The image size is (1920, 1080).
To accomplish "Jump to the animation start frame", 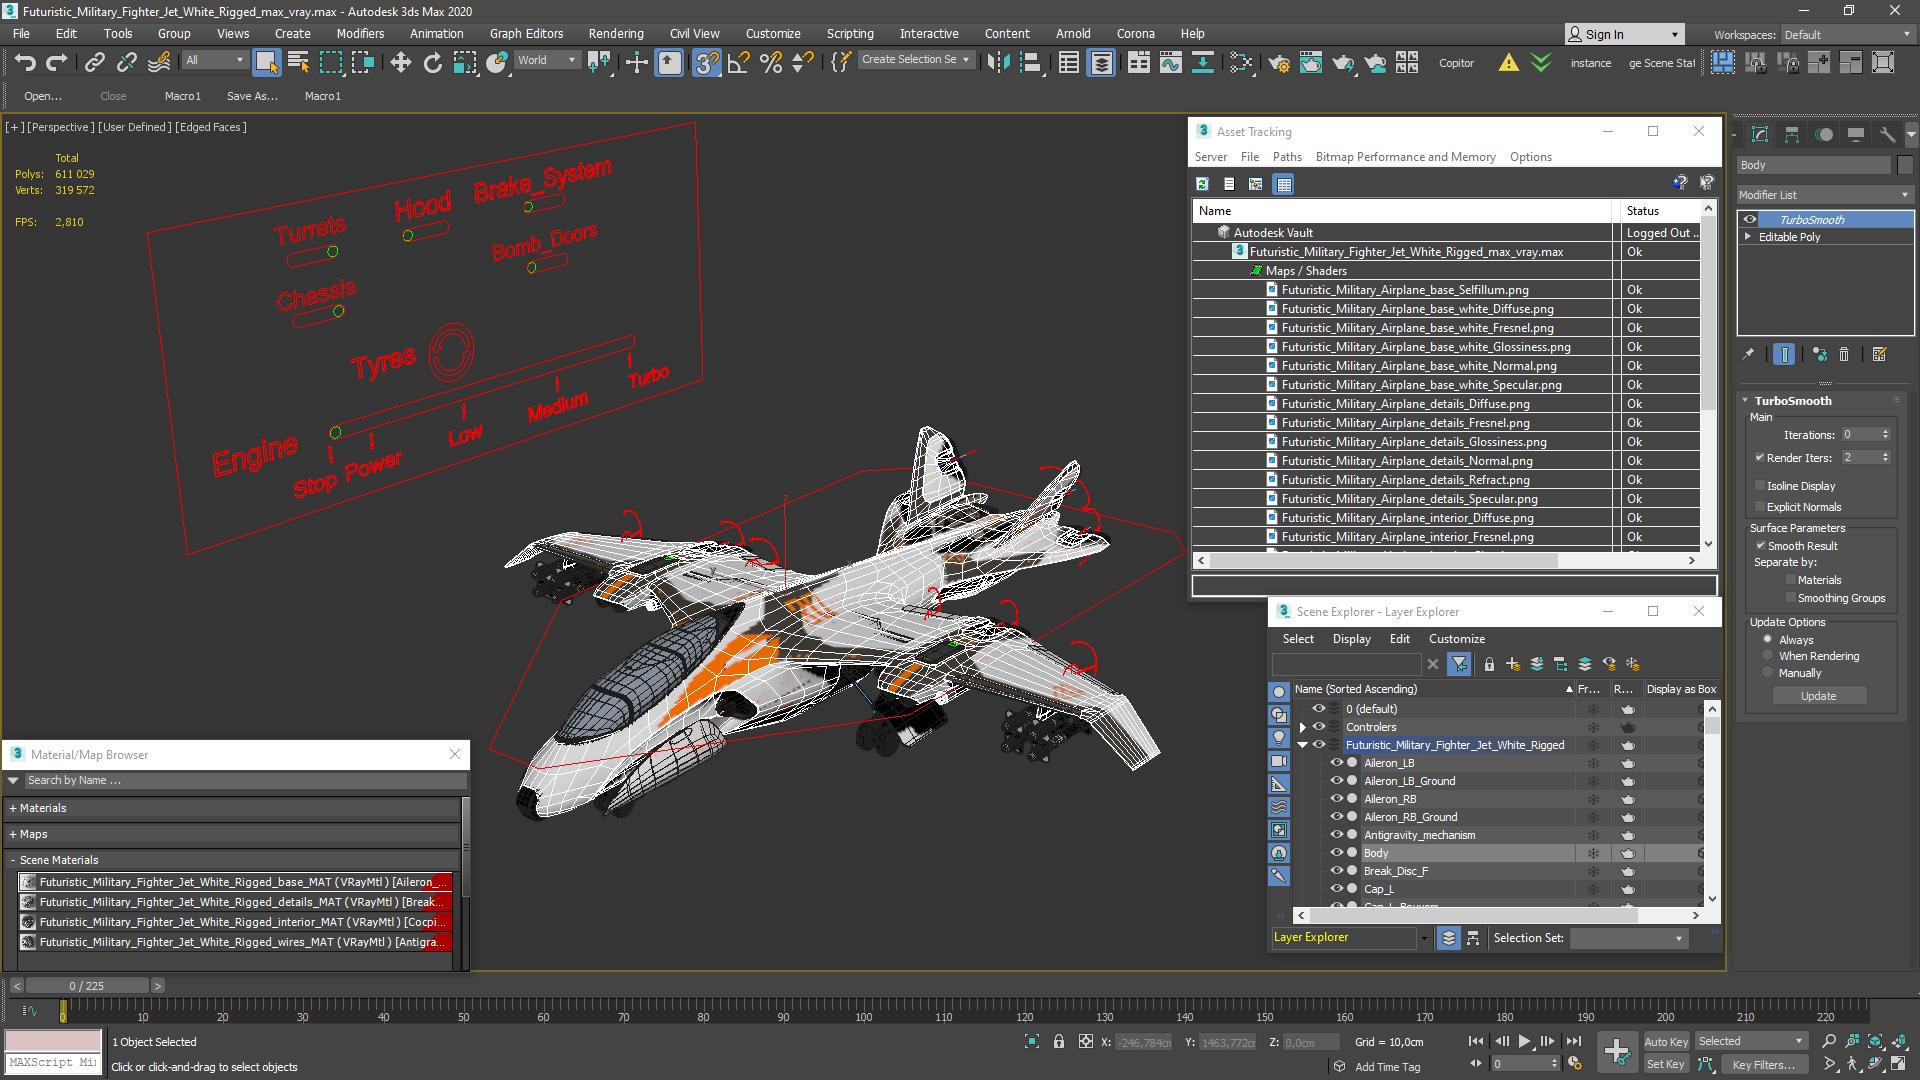I will [x=1476, y=1041].
